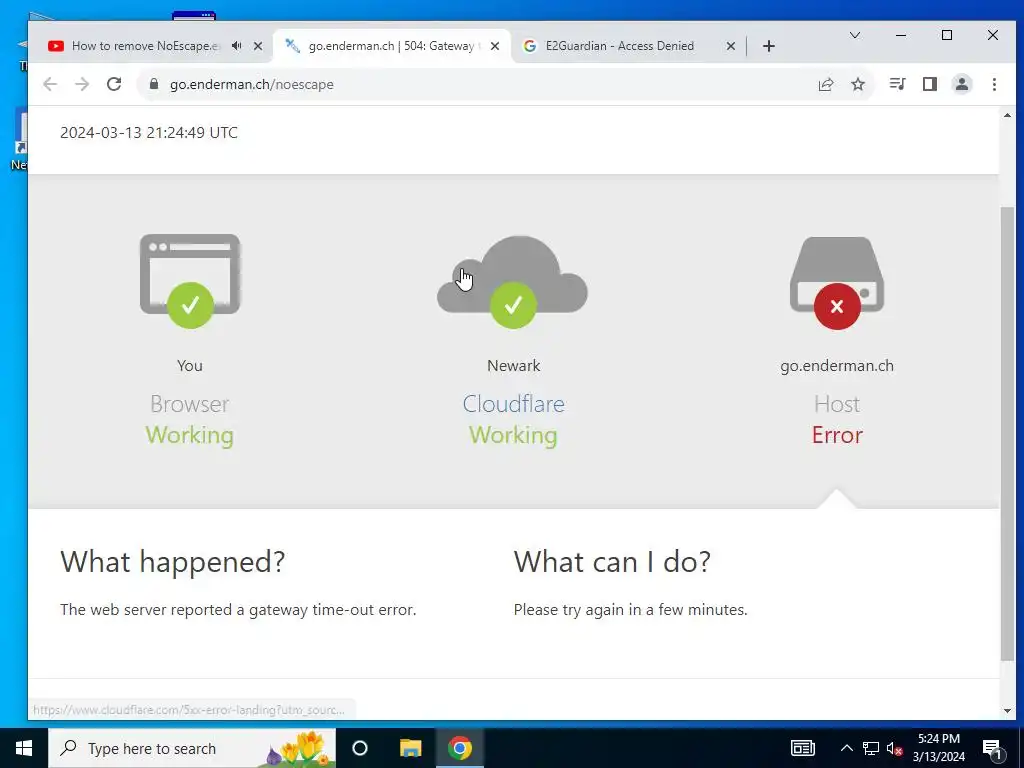Click page scrollbar down arrow
This screenshot has width=1024, height=768.
pos(1007,711)
